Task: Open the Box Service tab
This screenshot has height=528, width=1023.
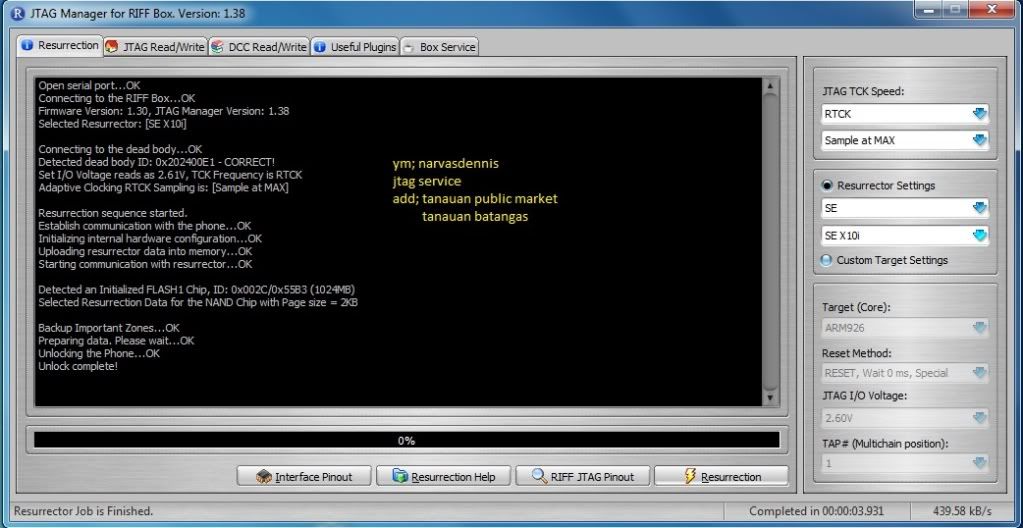Action: pyautogui.click(x=439, y=47)
